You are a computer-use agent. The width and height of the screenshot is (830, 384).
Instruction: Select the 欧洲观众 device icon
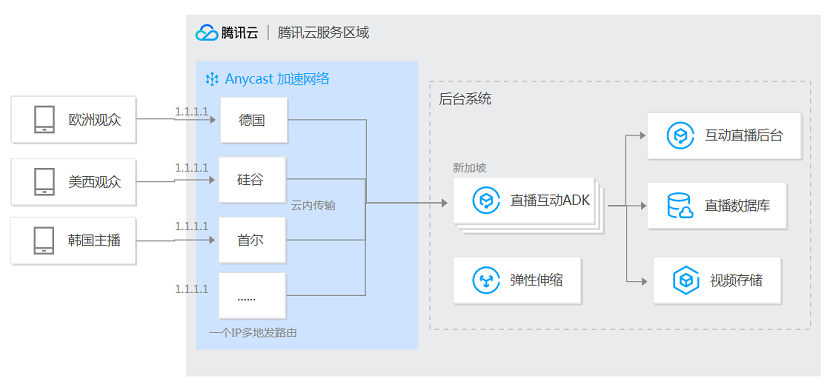click(x=43, y=120)
